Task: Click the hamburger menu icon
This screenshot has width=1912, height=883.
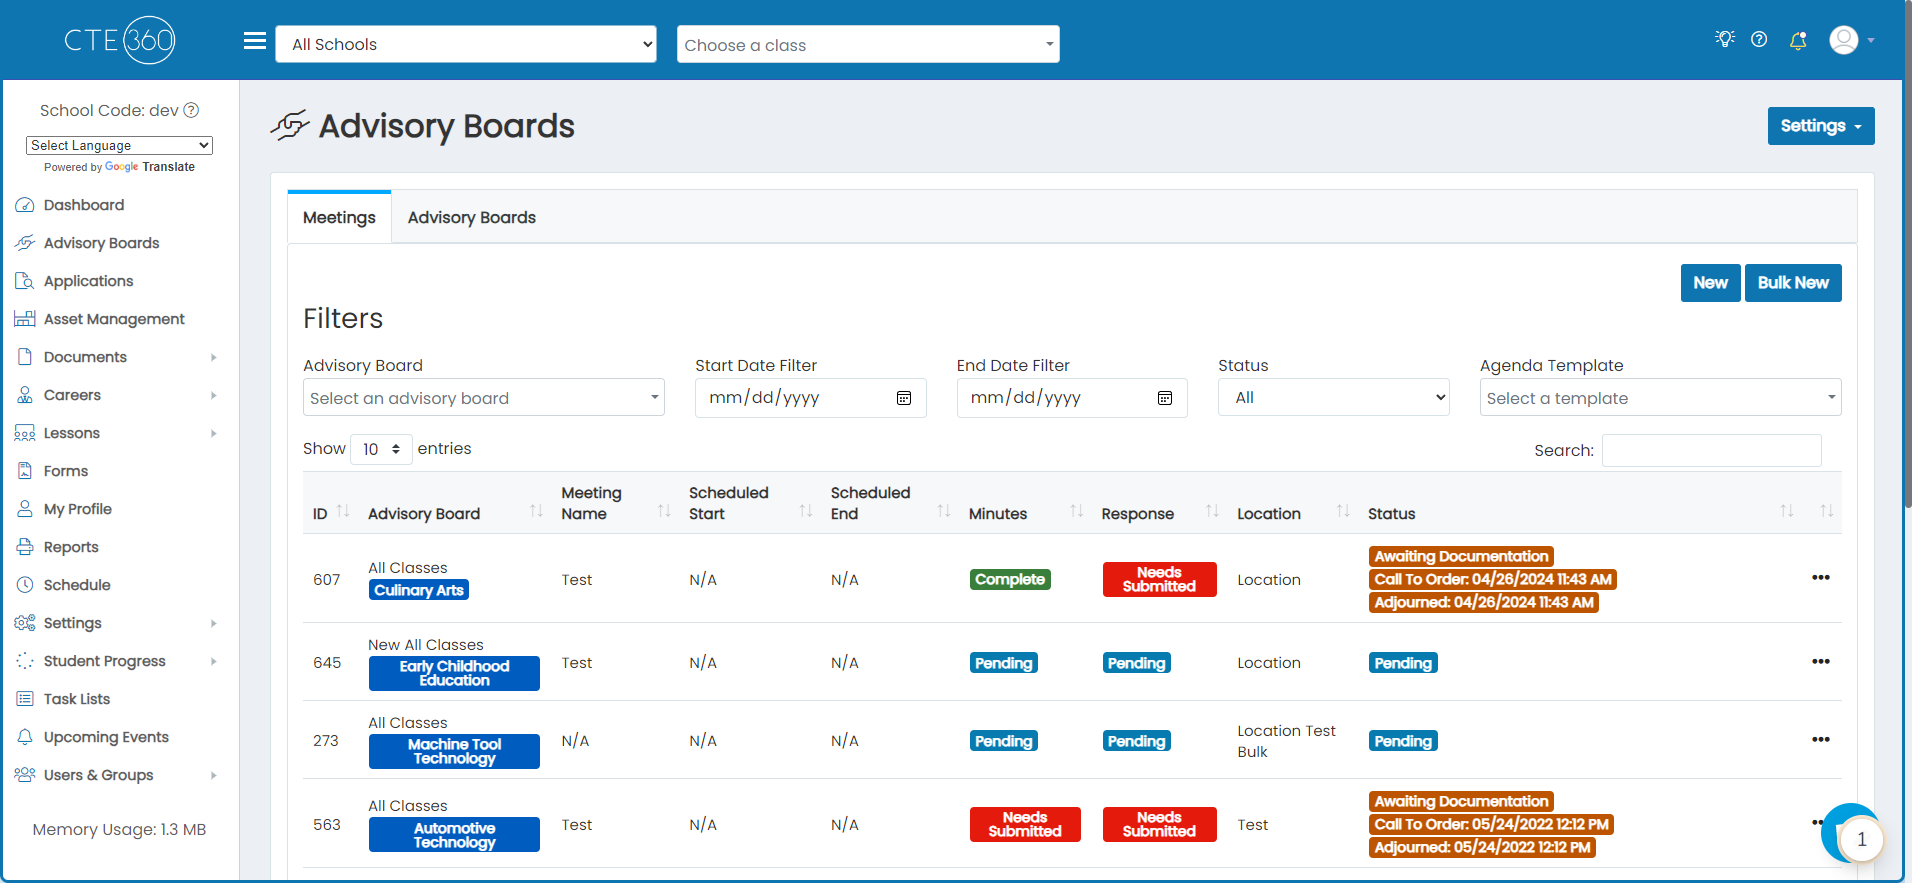Action: point(255,41)
